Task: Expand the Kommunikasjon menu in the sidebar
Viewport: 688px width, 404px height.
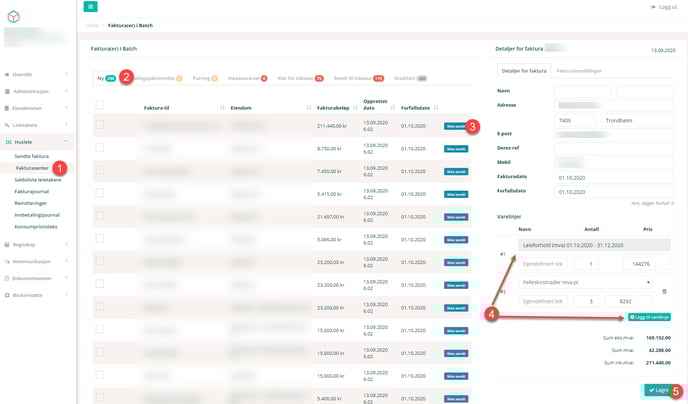Action: [x=66, y=261]
